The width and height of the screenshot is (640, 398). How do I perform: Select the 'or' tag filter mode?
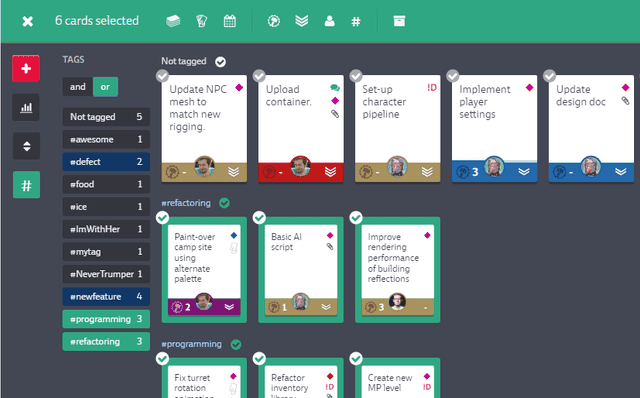[105, 87]
